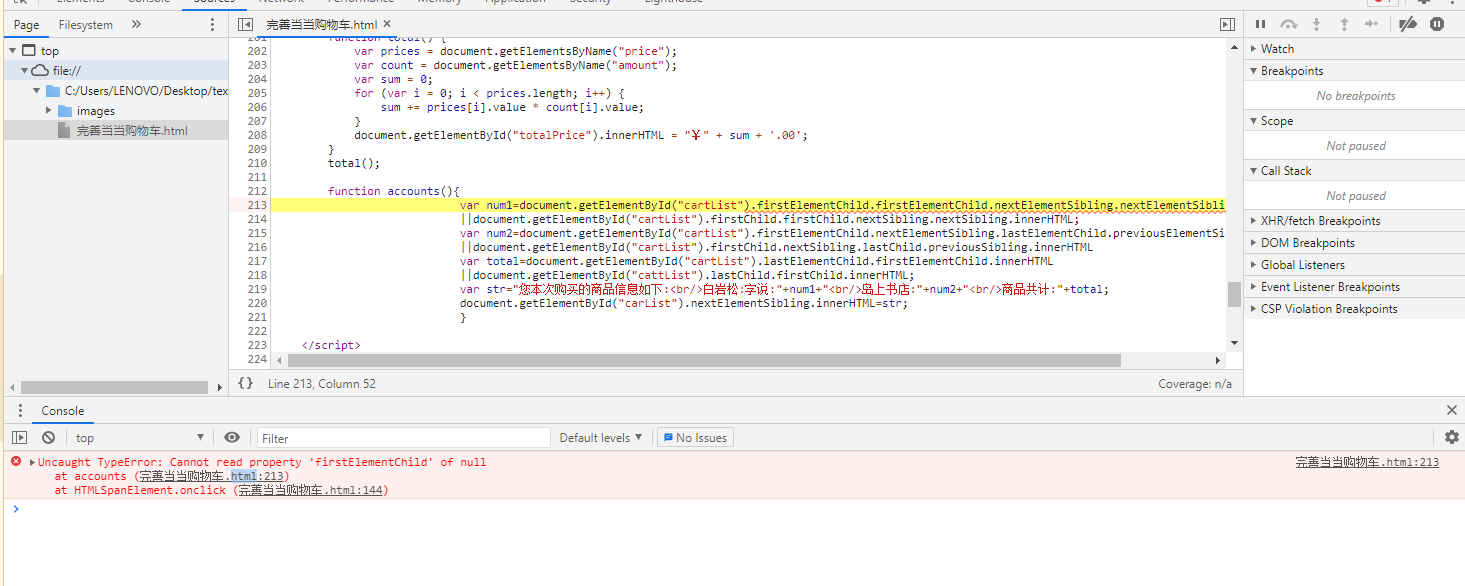Toggle pause on exceptions

coord(1437,24)
